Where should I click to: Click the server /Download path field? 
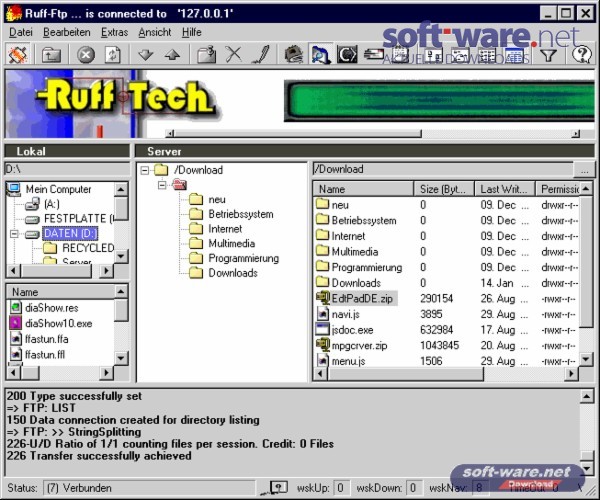click(x=443, y=169)
